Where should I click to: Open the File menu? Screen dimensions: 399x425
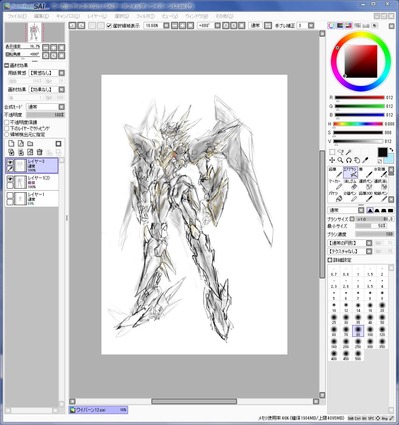pyautogui.click(x=15, y=16)
